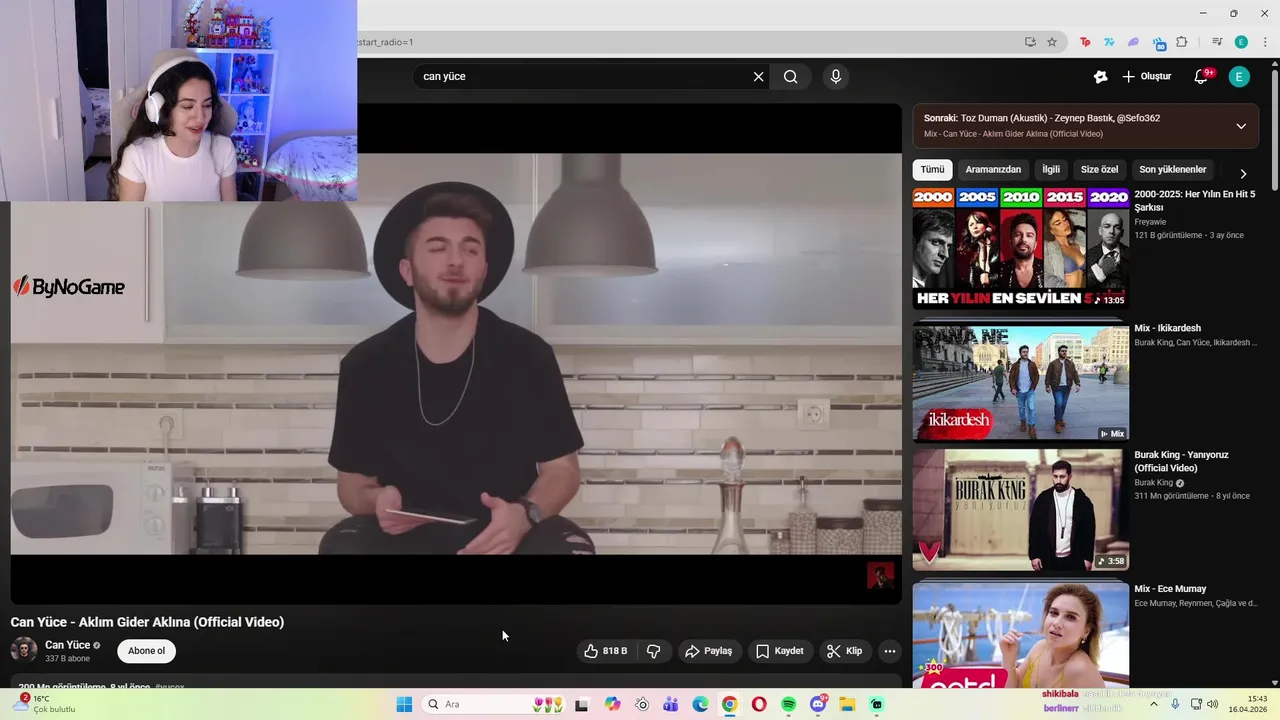Dislike the video with thumbs down
The width and height of the screenshot is (1280, 720).
[x=653, y=651]
